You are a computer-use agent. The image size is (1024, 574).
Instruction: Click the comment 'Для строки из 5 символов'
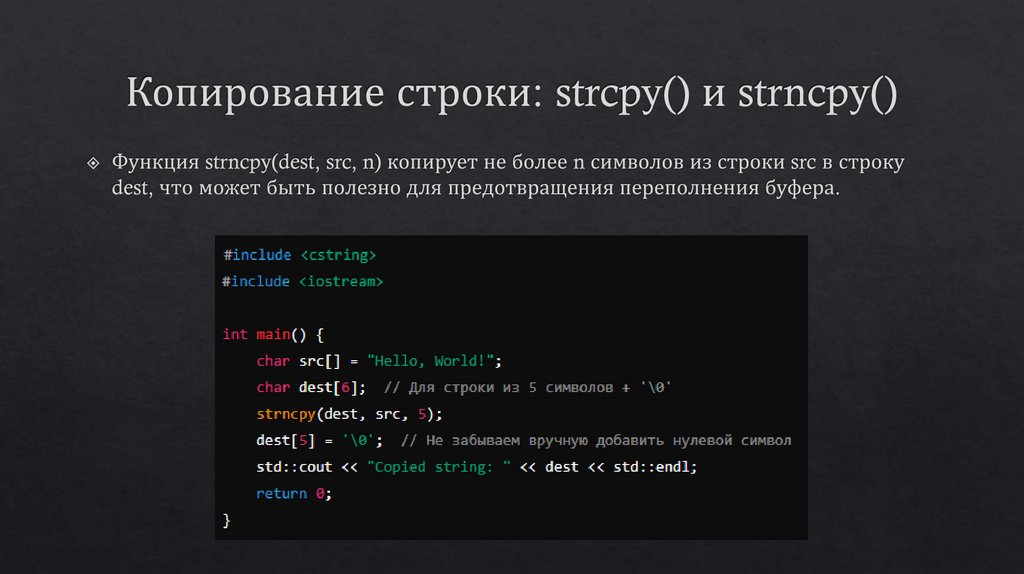tap(528, 388)
